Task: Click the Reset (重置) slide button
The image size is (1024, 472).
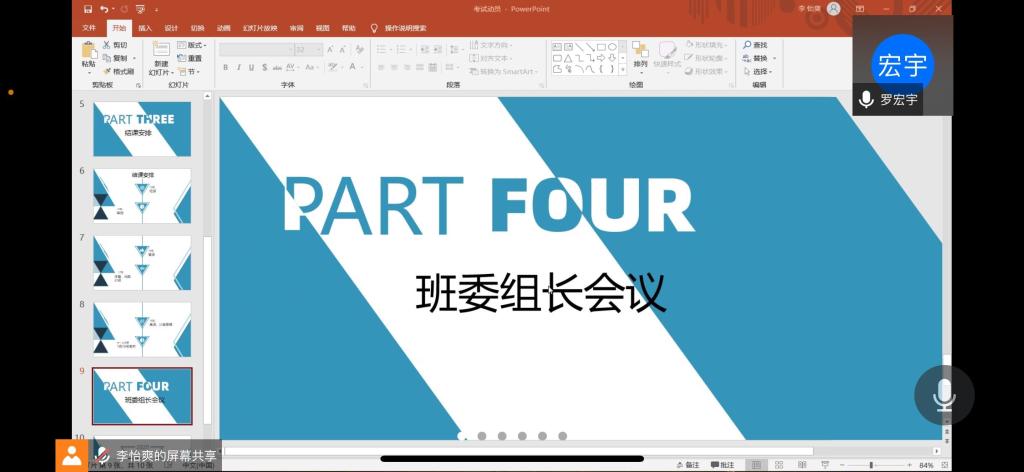Action: (190, 58)
